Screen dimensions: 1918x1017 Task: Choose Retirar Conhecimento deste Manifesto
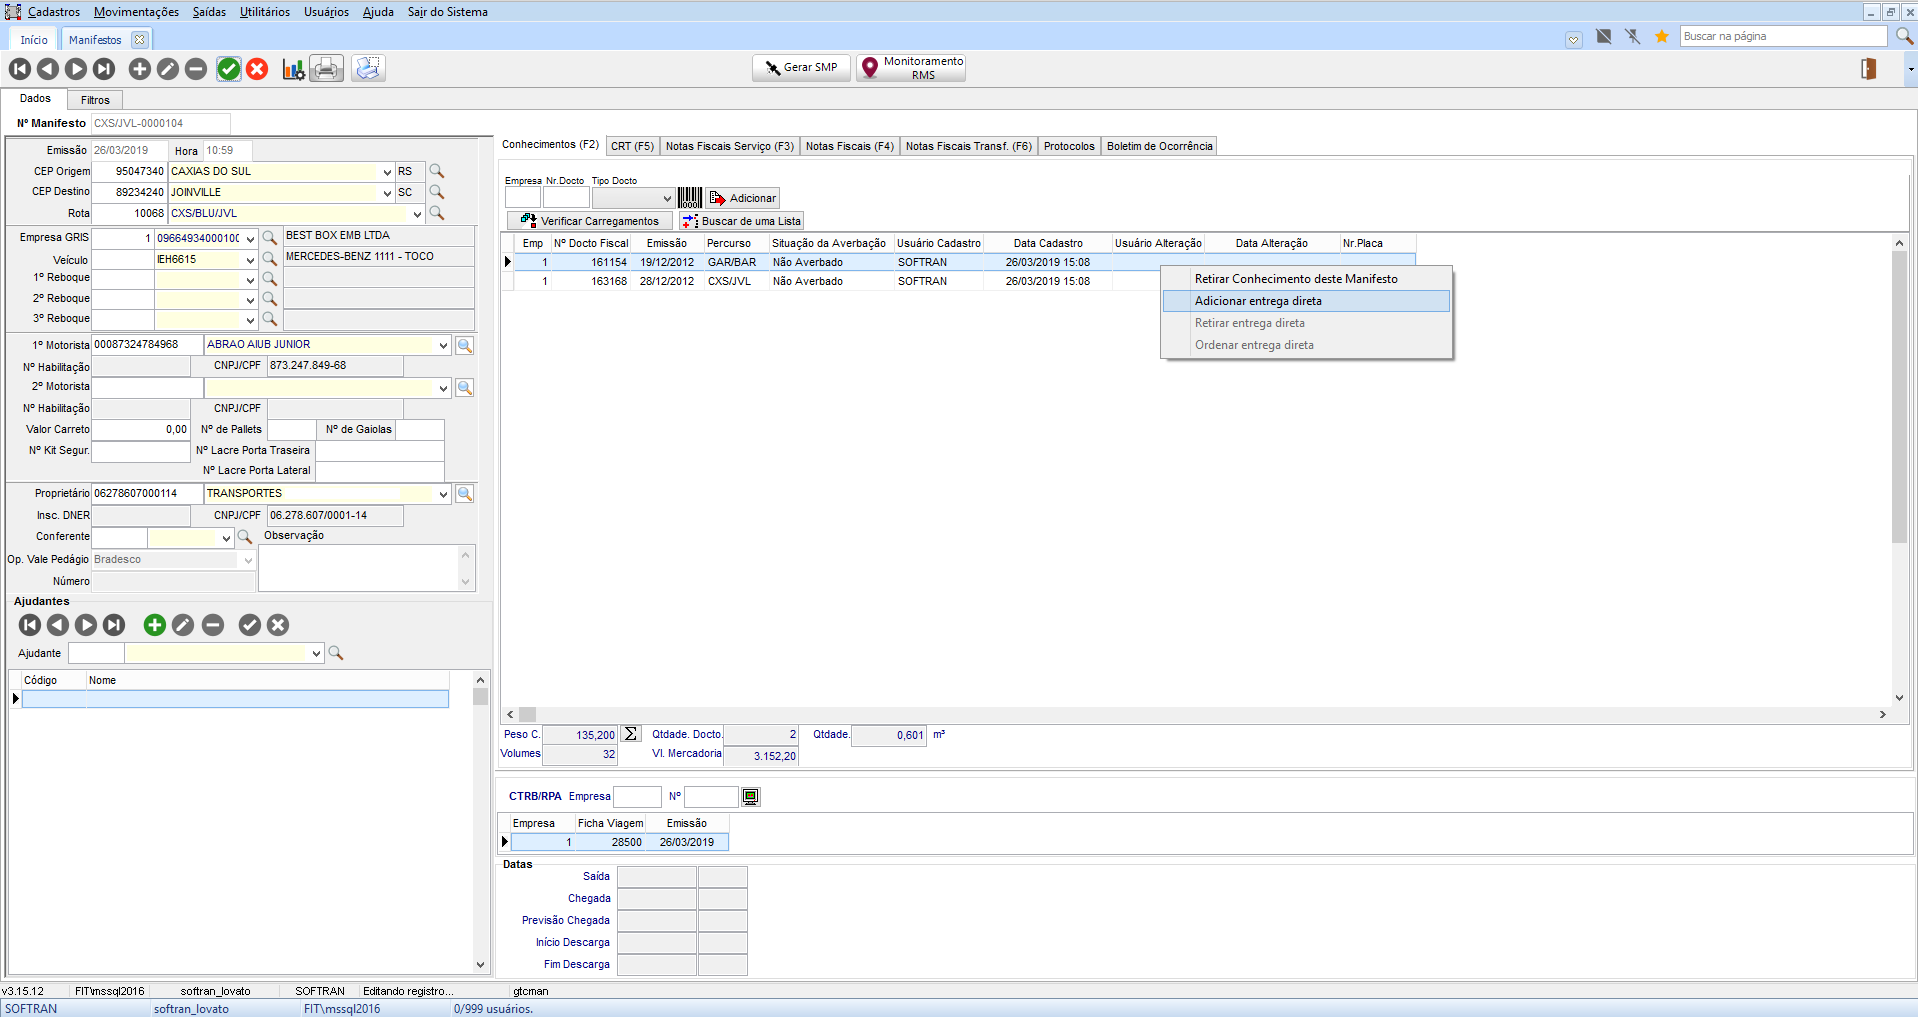tap(1306, 279)
